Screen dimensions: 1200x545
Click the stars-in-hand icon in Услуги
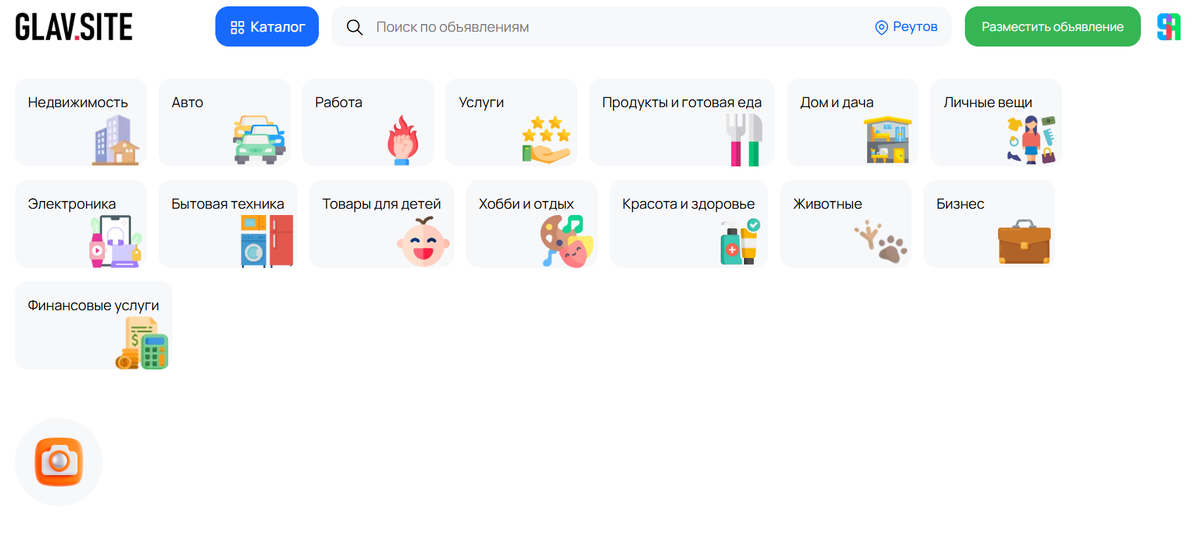(x=546, y=140)
